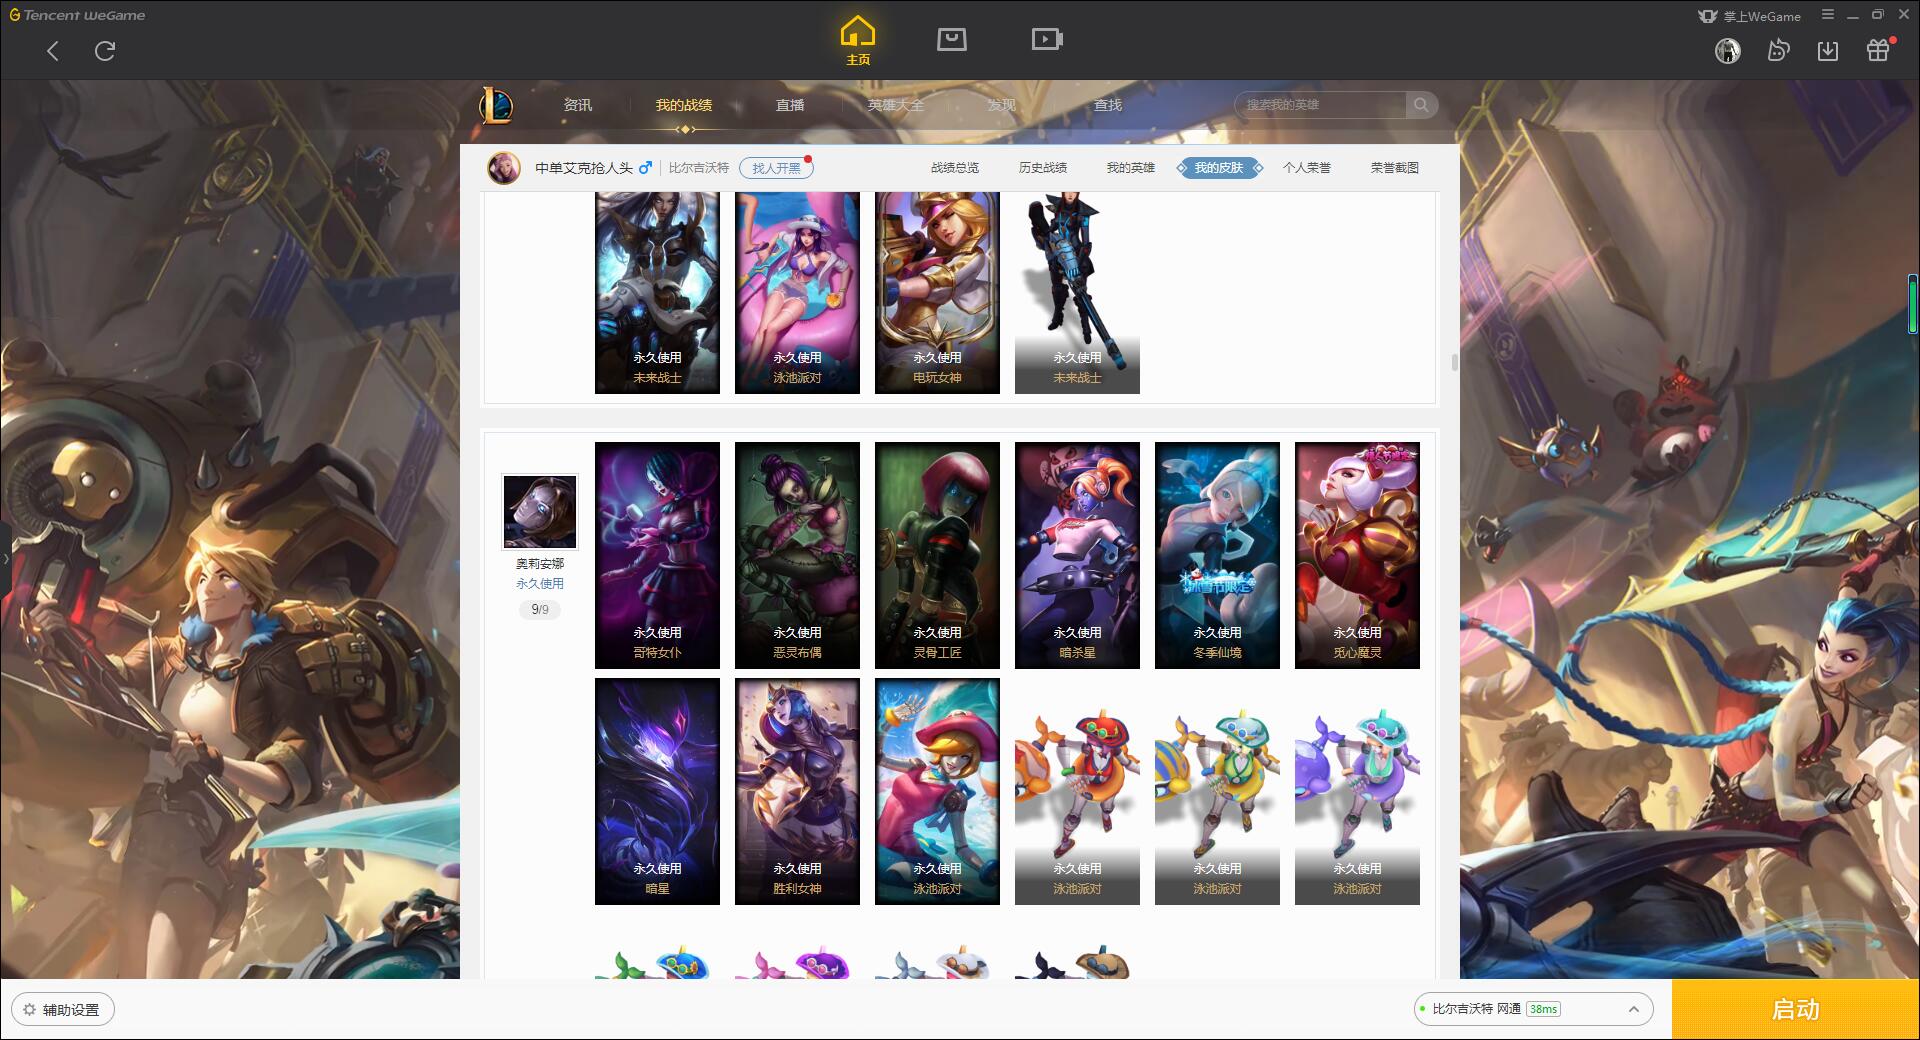
Task: Switch to 战绩总览 sub-tab
Action: point(955,168)
